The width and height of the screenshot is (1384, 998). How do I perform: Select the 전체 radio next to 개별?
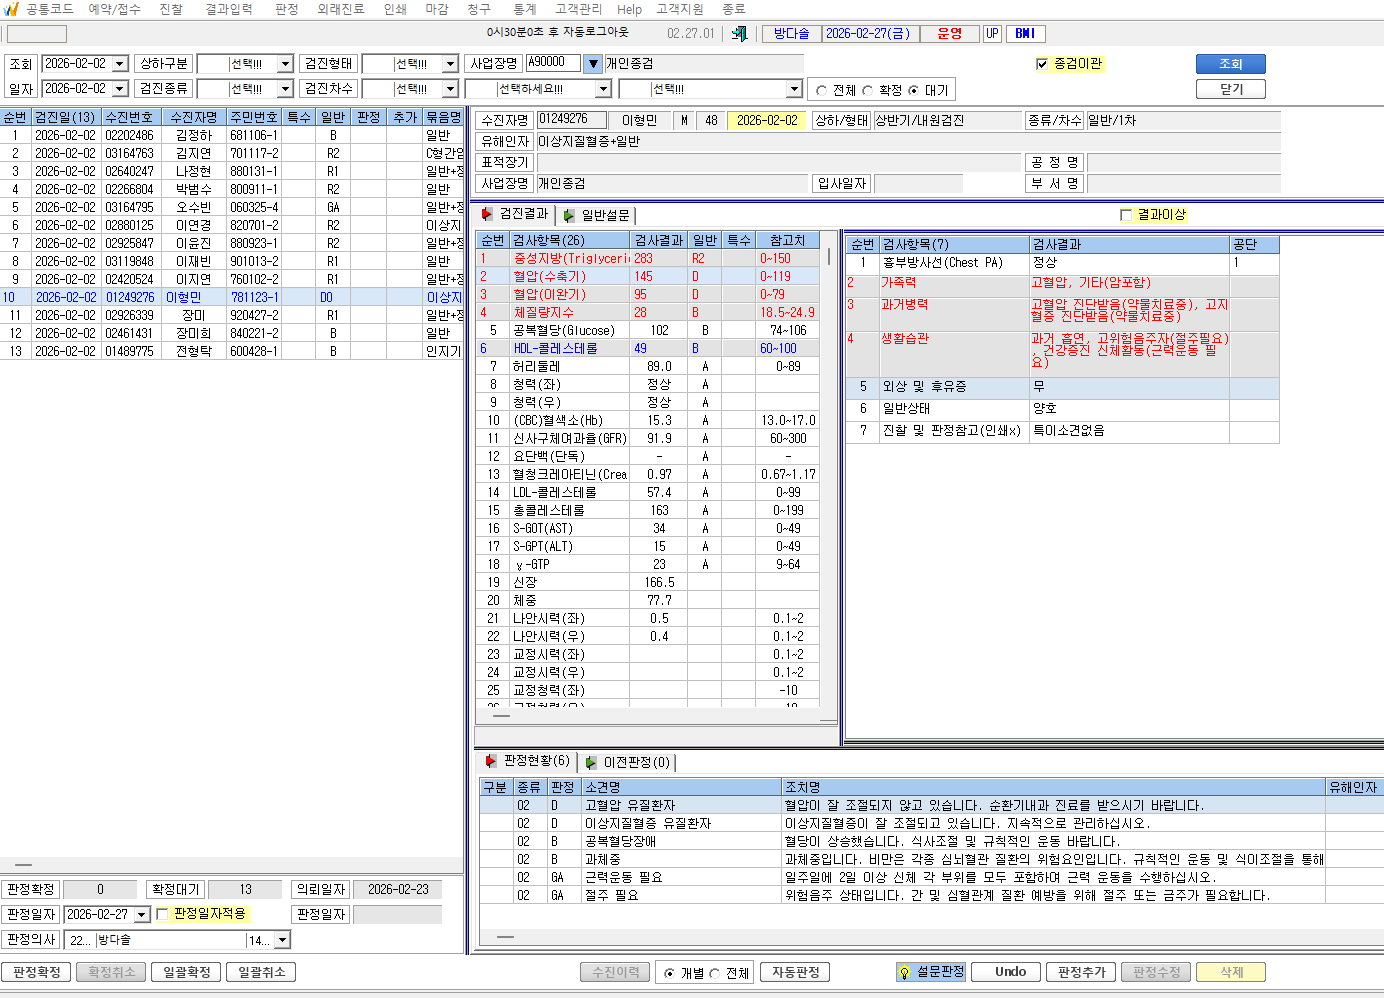pyautogui.click(x=715, y=974)
